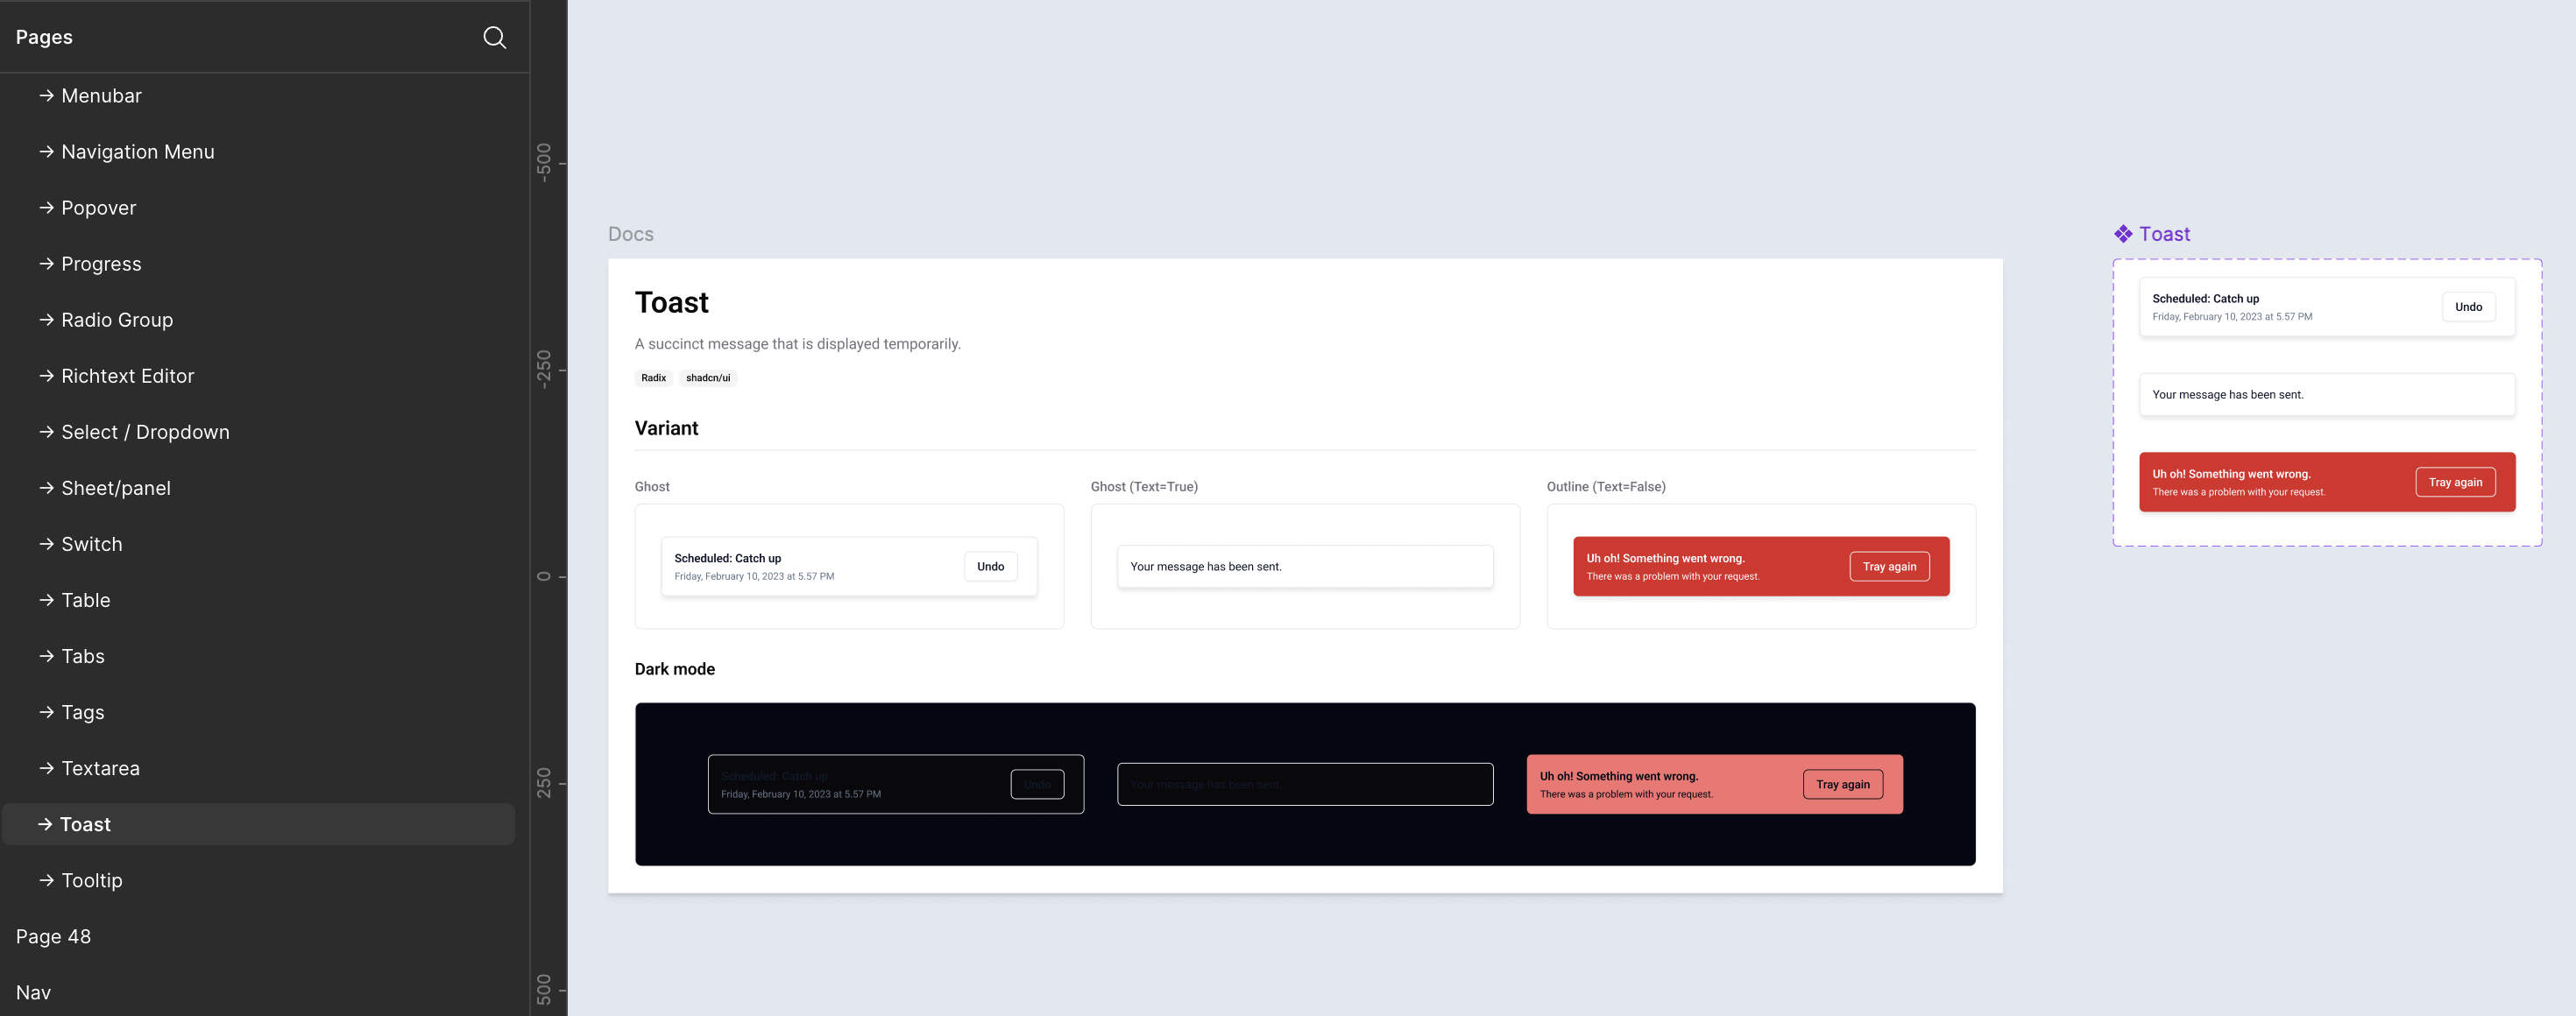Open the Navigation Menu page
This screenshot has width=2576, height=1016.
tap(137, 152)
